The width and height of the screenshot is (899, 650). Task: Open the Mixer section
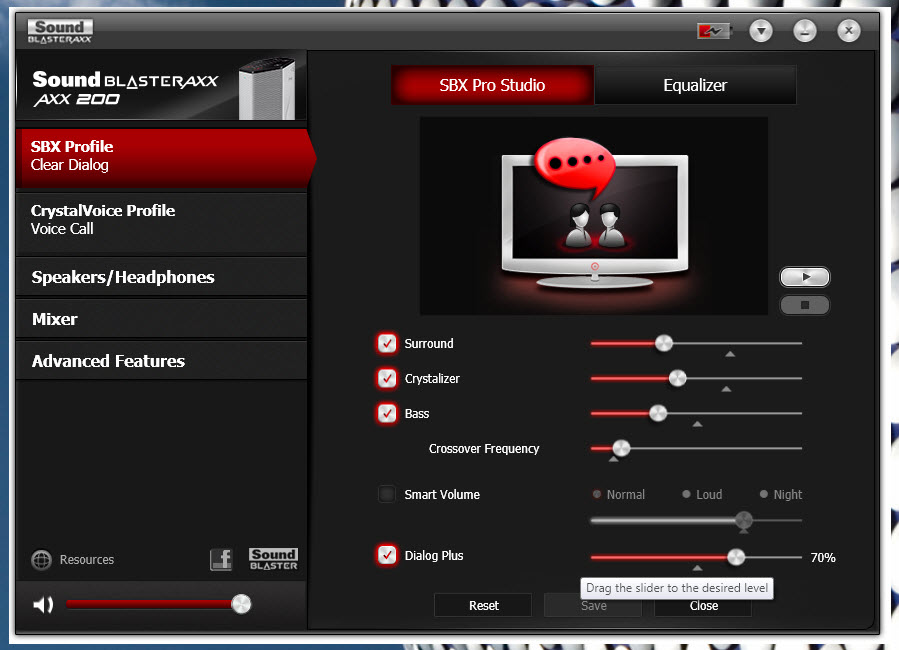[x=162, y=319]
